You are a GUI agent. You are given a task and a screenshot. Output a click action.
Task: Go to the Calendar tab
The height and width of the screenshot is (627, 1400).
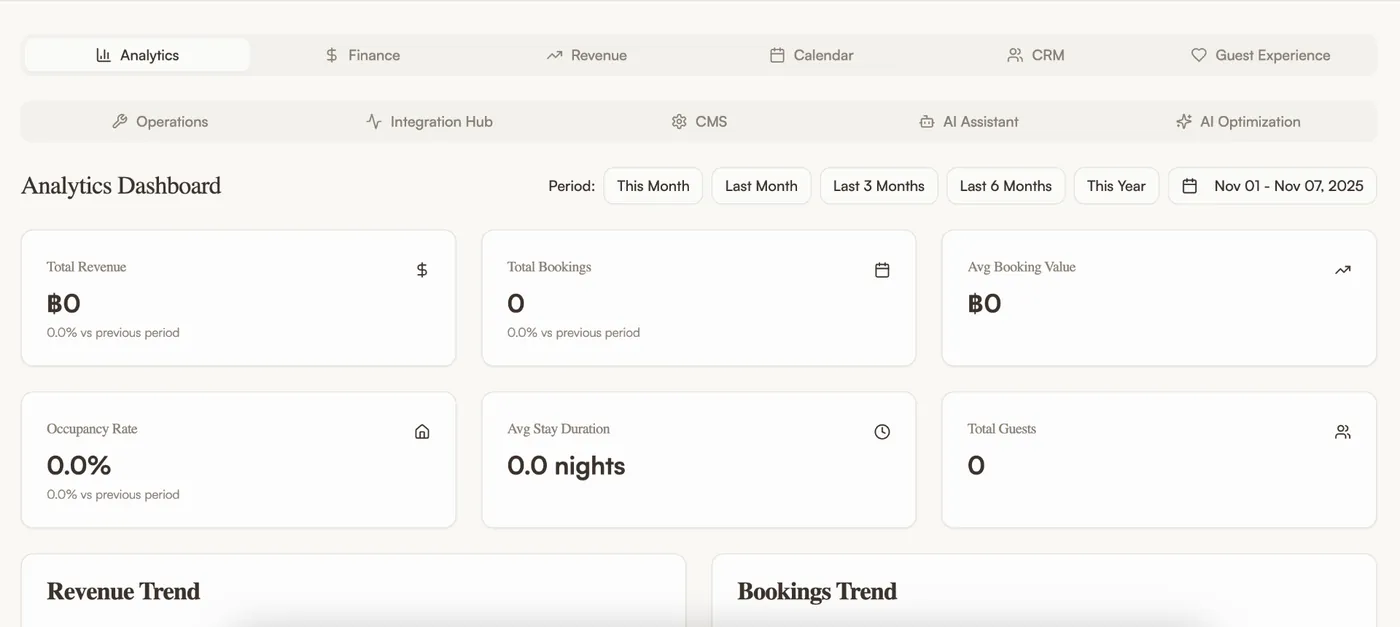812,55
